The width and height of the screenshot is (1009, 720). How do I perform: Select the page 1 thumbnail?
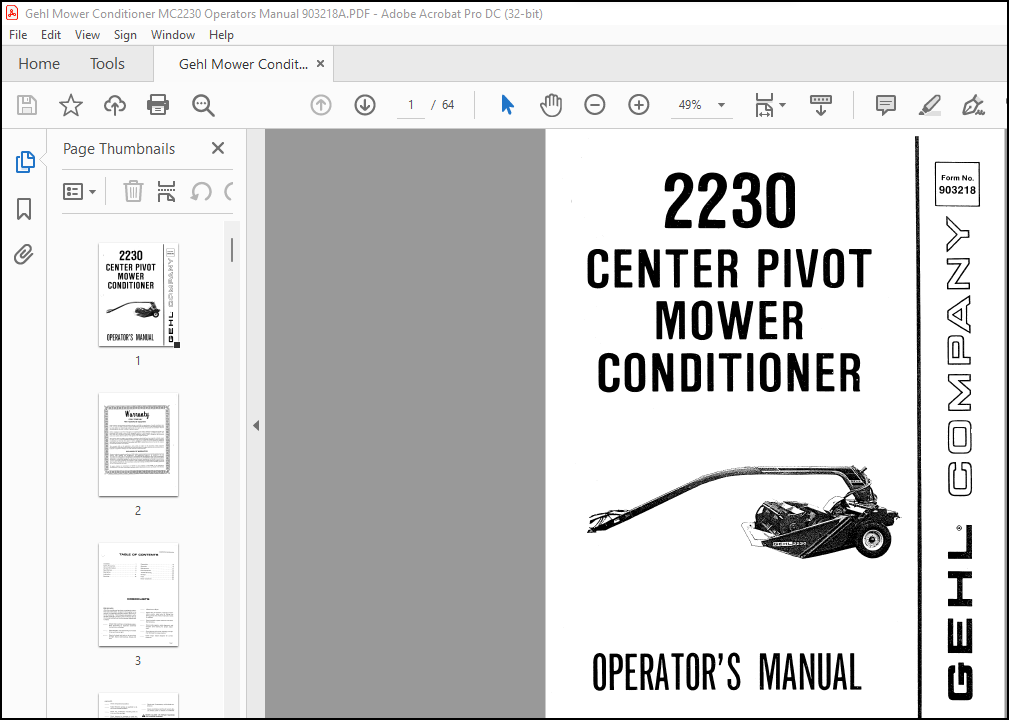tap(138, 295)
